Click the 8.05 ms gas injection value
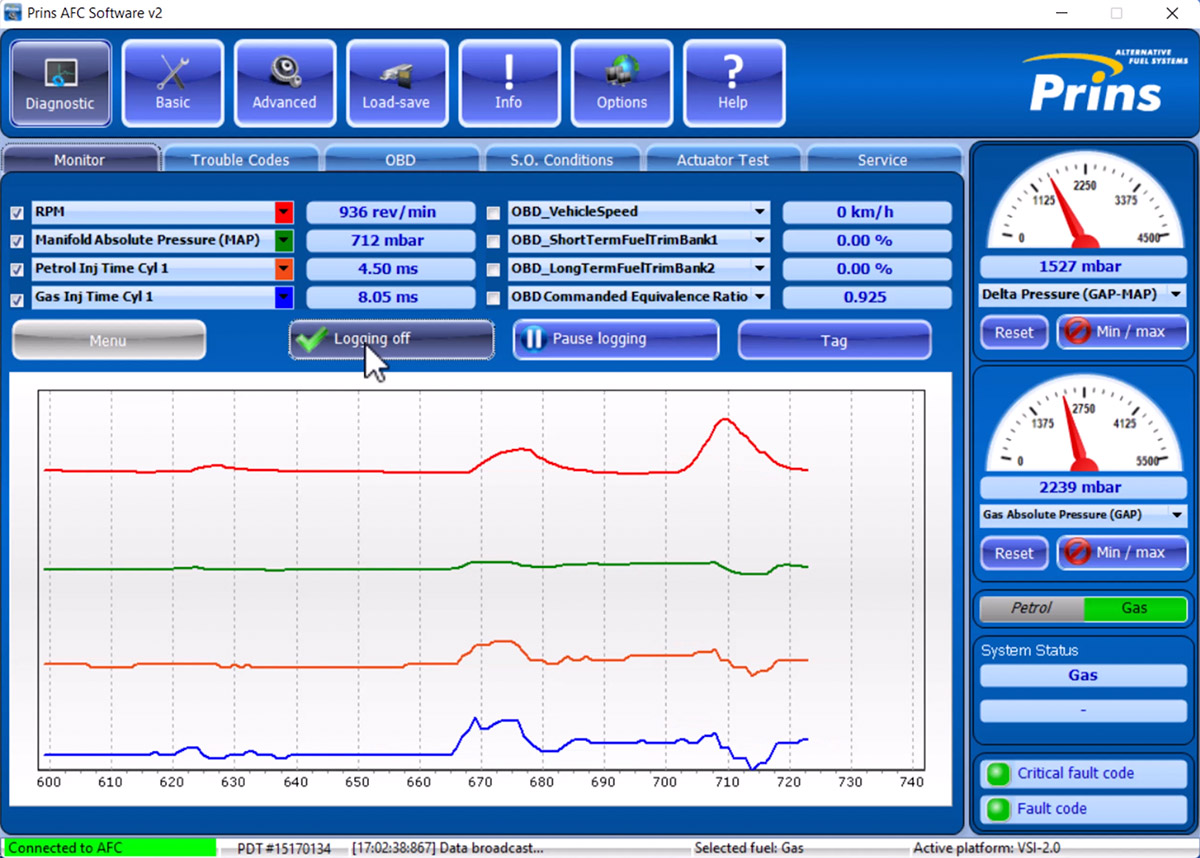Screen dimensions: 1200x858 (x=391, y=297)
